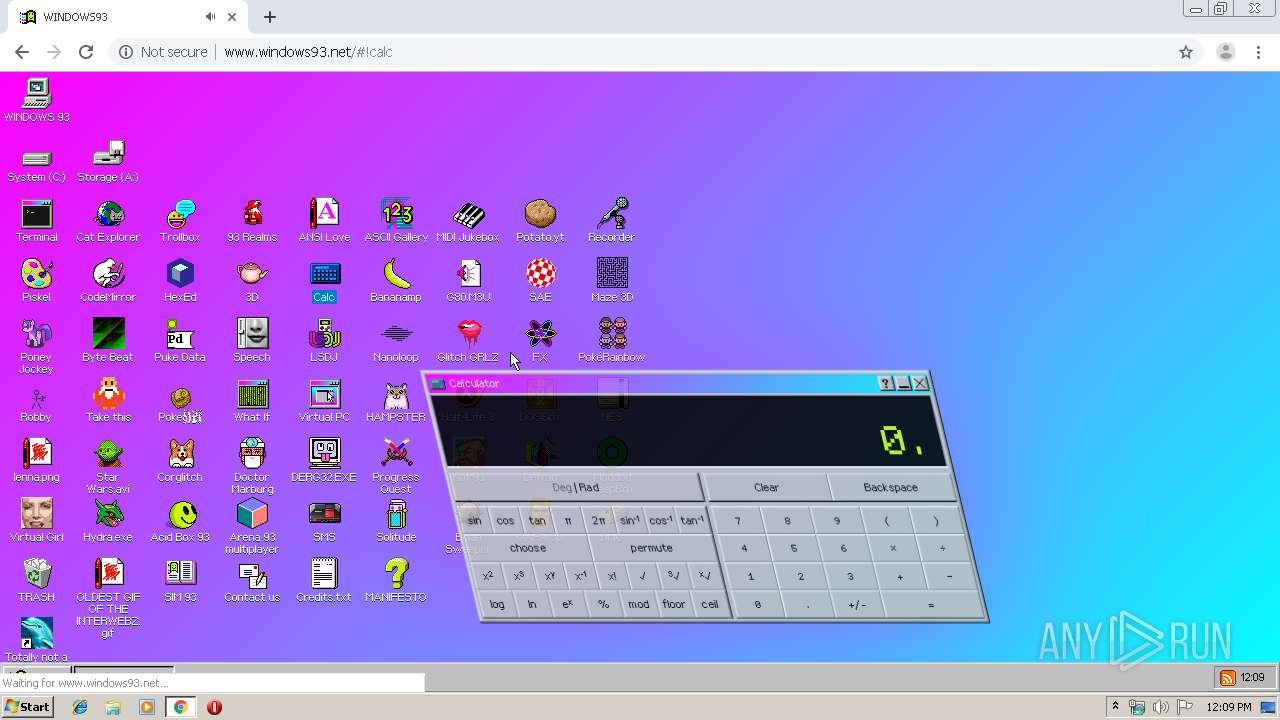Click Backspace in Calculator
The image size is (1280, 720).
tap(890, 488)
